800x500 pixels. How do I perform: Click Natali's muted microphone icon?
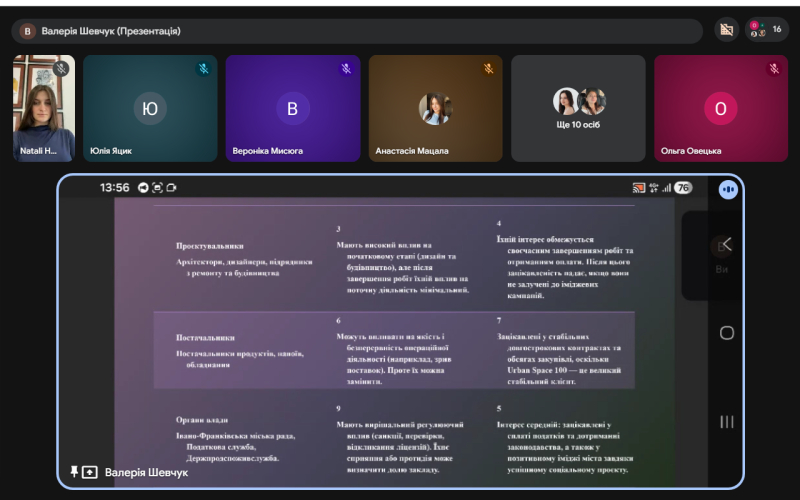click(x=61, y=69)
